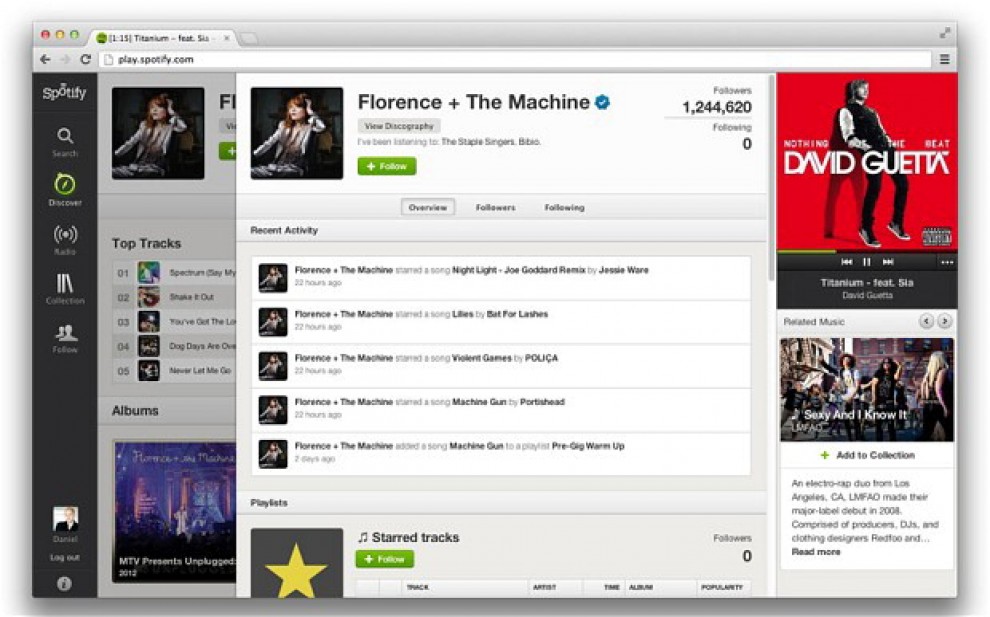Screen dimensions: 990x617
Task: Open song Night Light - Joe Goddard Remix
Action: point(518,270)
